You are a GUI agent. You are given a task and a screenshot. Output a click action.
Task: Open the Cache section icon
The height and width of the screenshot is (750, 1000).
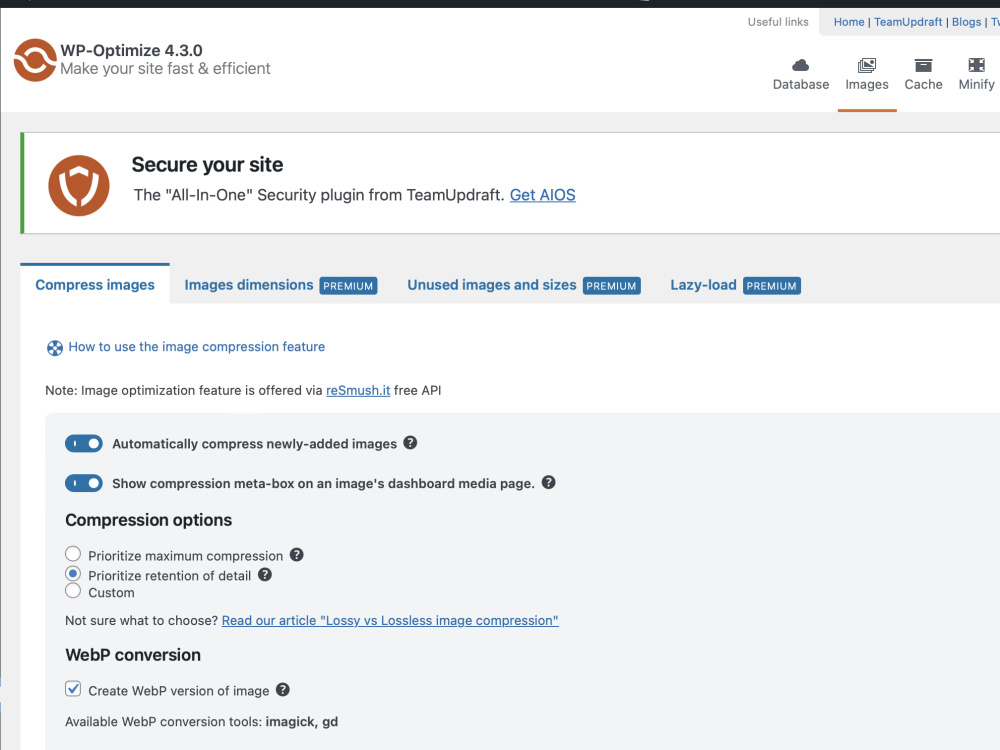pyautogui.click(x=923, y=65)
